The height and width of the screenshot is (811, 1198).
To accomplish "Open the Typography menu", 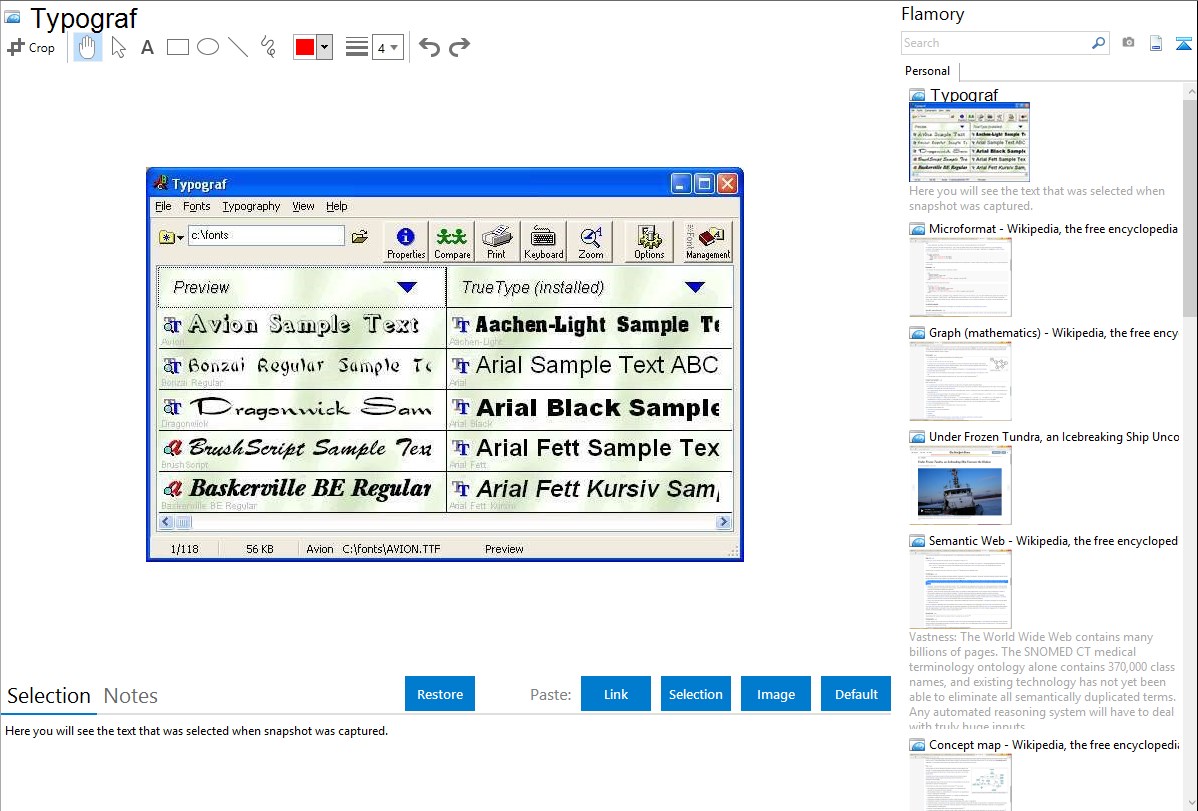I will (251, 206).
